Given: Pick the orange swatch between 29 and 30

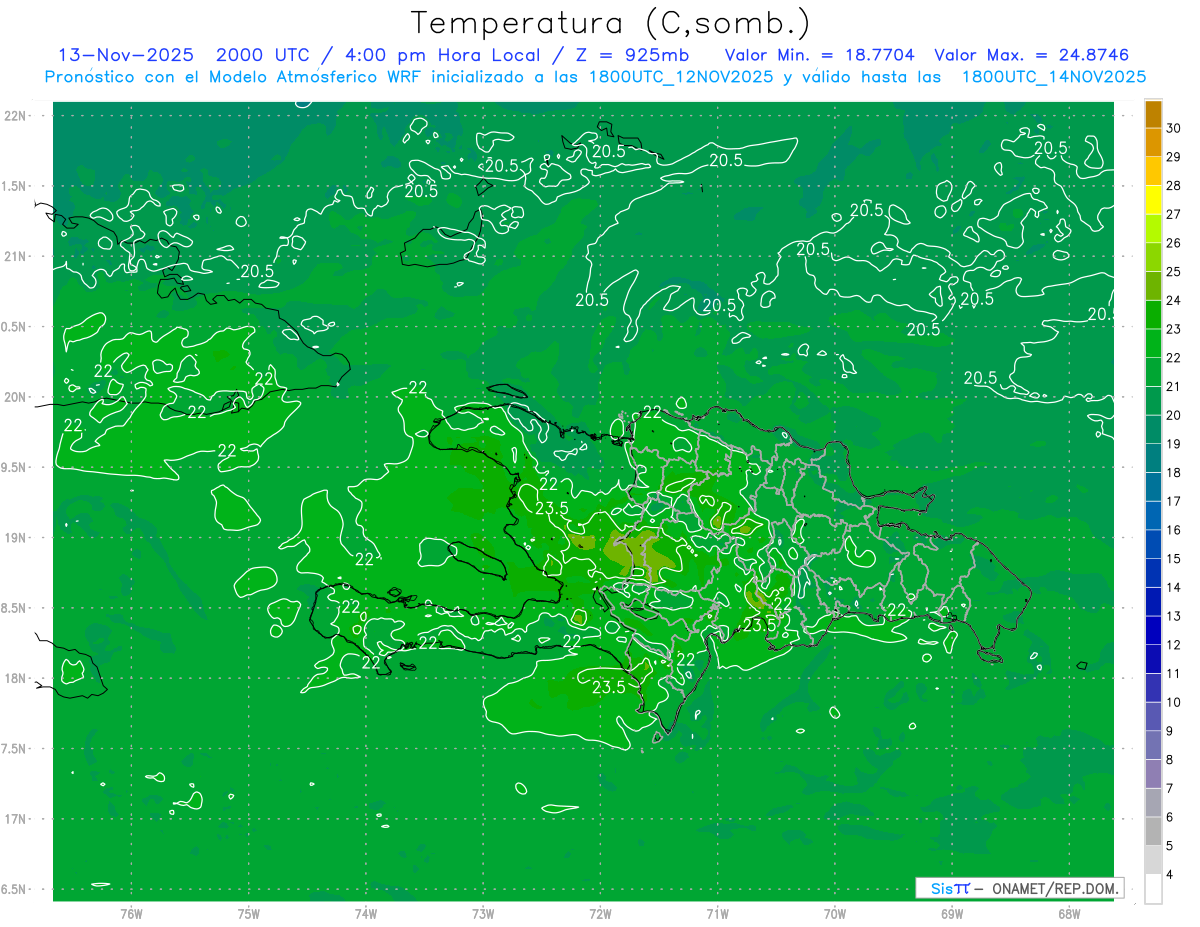Looking at the screenshot, I should (x=1153, y=143).
